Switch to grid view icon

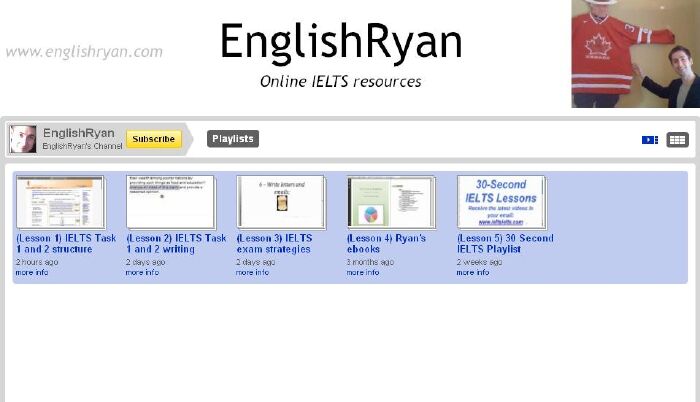[x=677, y=140]
